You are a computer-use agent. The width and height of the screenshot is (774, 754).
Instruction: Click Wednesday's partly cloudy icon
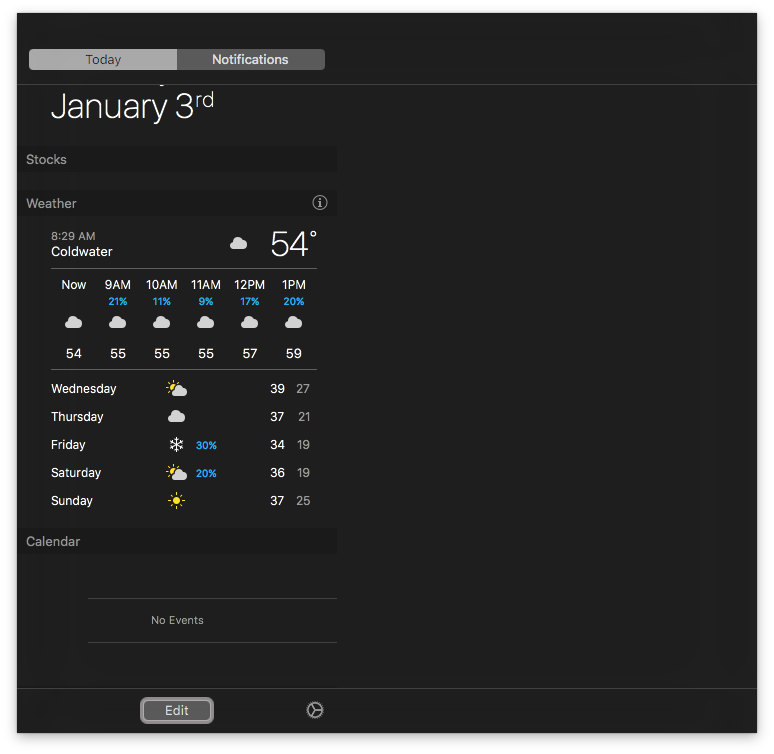(x=176, y=389)
